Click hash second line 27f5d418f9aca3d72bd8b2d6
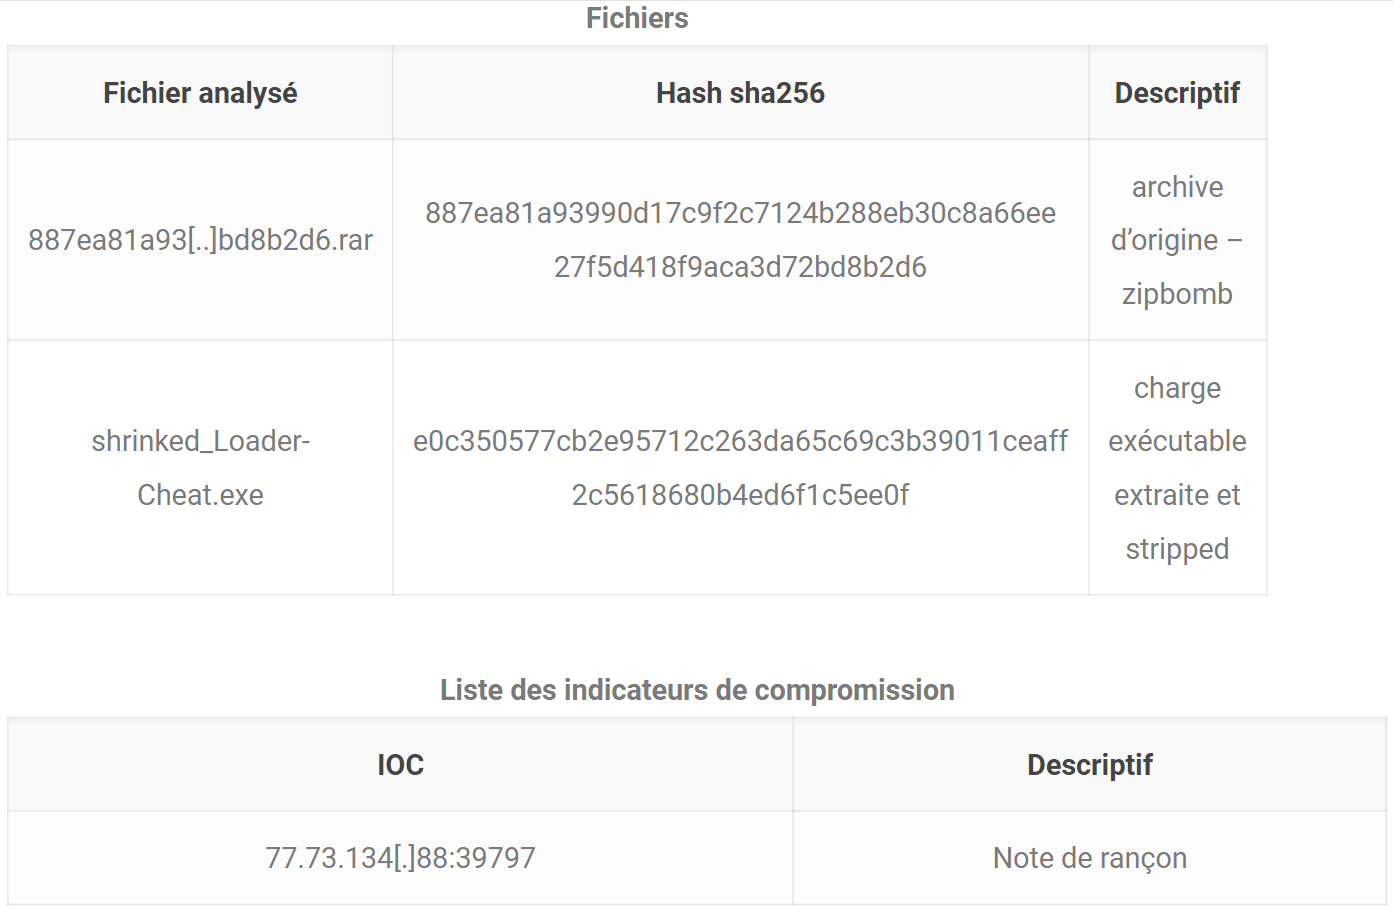This screenshot has height=906, width=1393. pyautogui.click(x=740, y=267)
